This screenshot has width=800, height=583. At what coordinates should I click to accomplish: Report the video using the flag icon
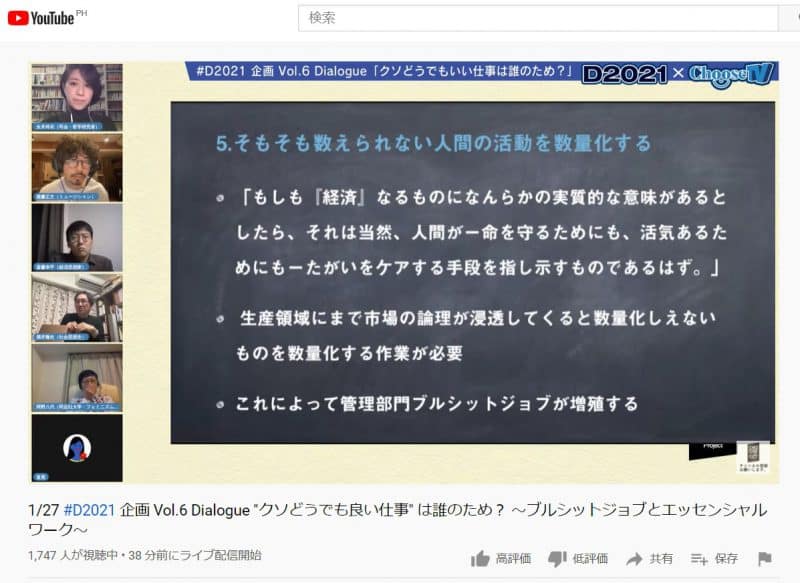point(764,558)
